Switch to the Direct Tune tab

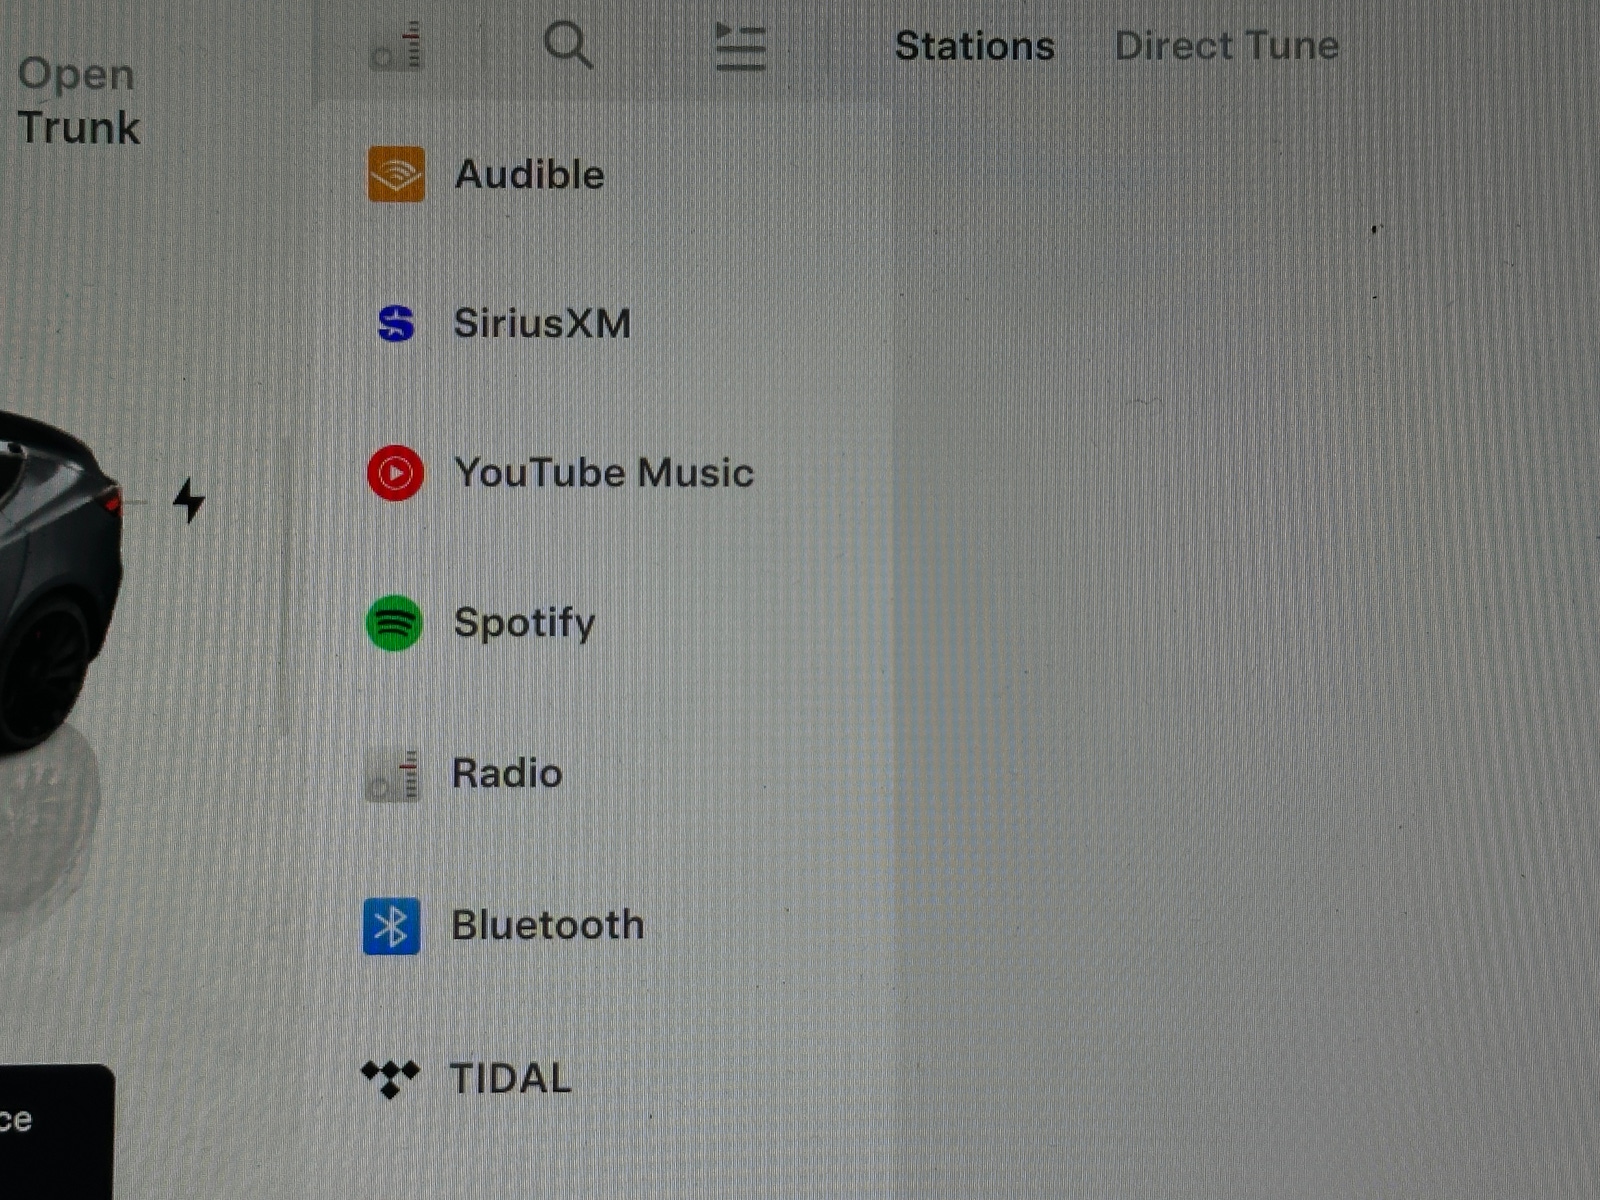point(1226,46)
